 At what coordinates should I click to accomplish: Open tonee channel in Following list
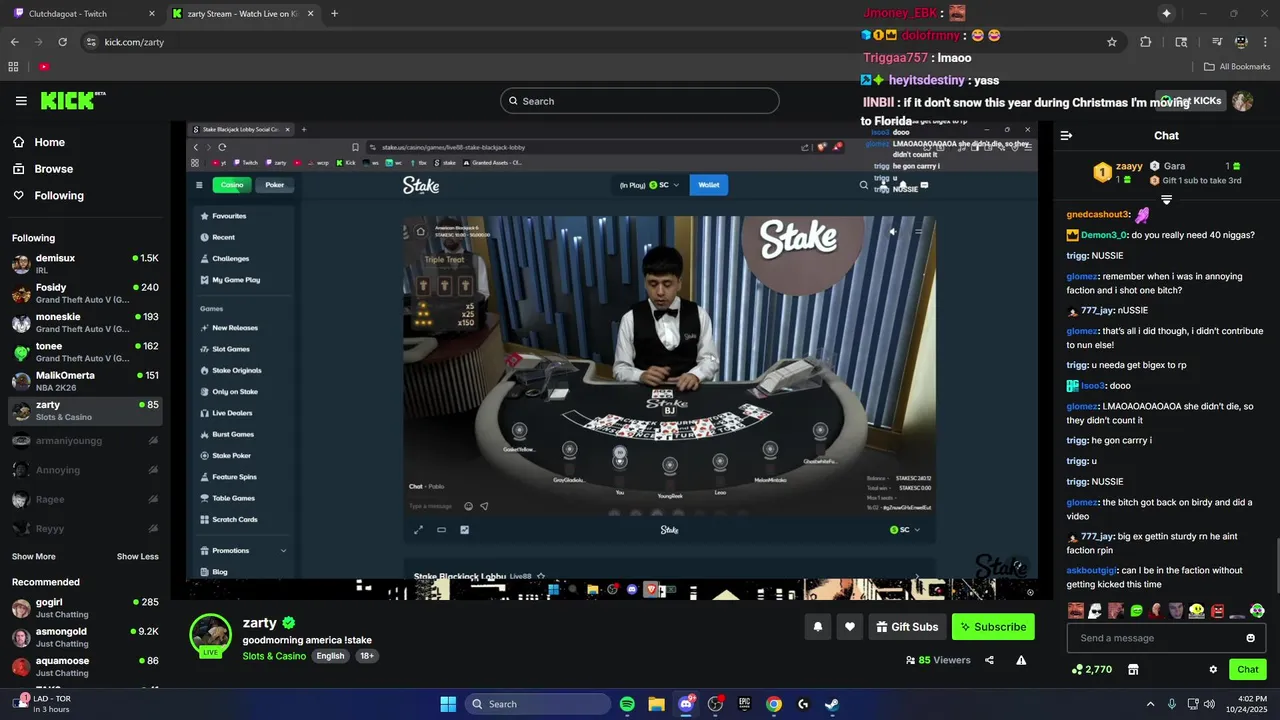pyautogui.click(x=84, y=352)
